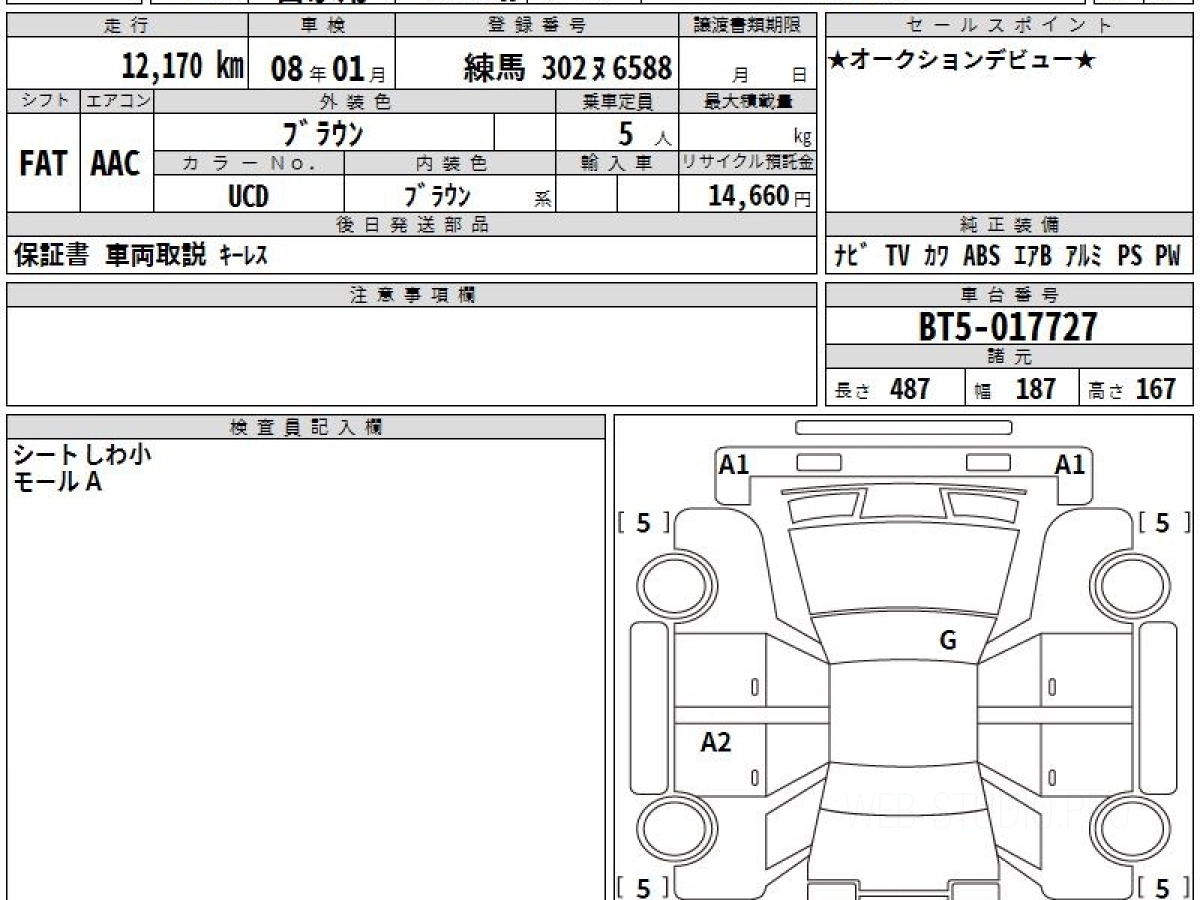Select エアB in equipment list
Viewport: 1200px width, 900px height.
click(x=1032, y=256)
